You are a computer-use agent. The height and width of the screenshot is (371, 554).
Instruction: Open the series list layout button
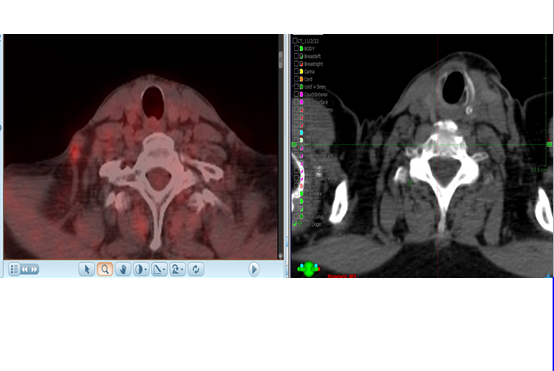click(13, 269)
